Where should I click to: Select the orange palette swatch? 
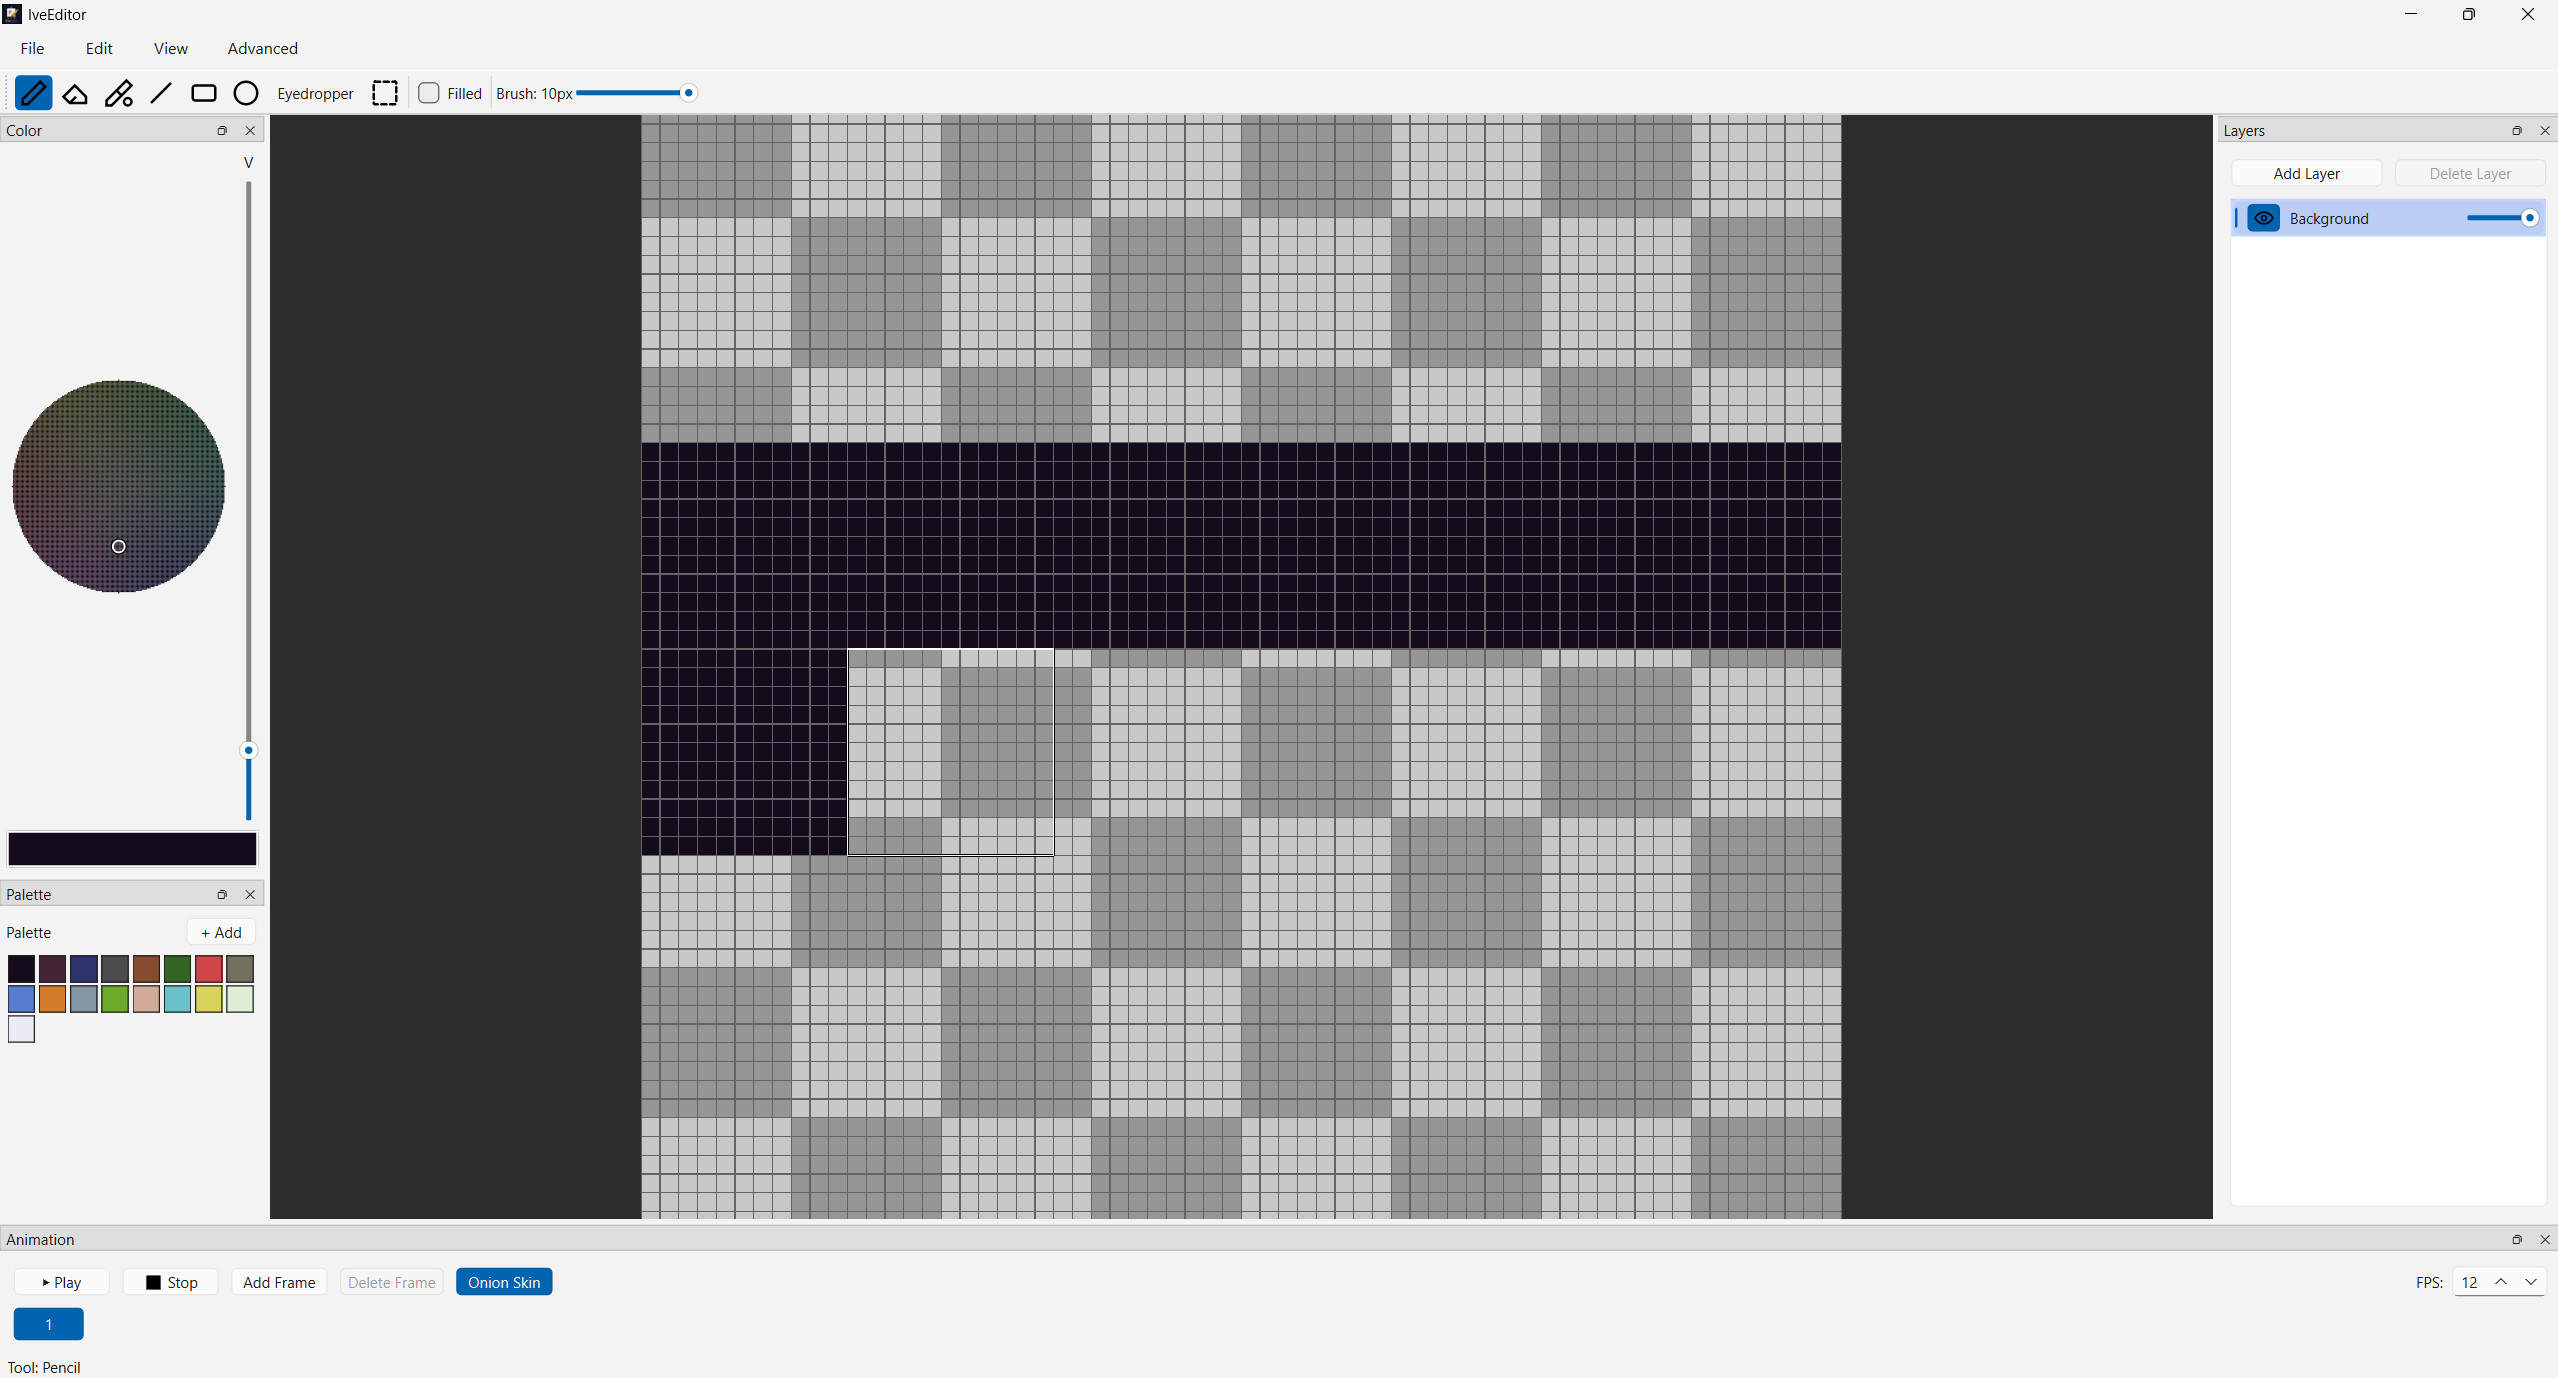(52, 999)
